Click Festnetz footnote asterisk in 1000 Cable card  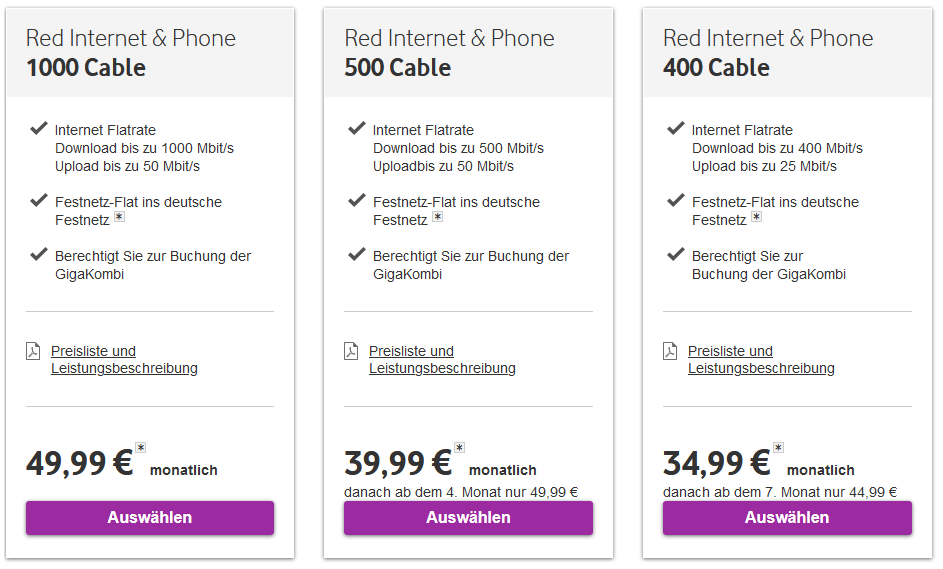(x=119, y=217)
